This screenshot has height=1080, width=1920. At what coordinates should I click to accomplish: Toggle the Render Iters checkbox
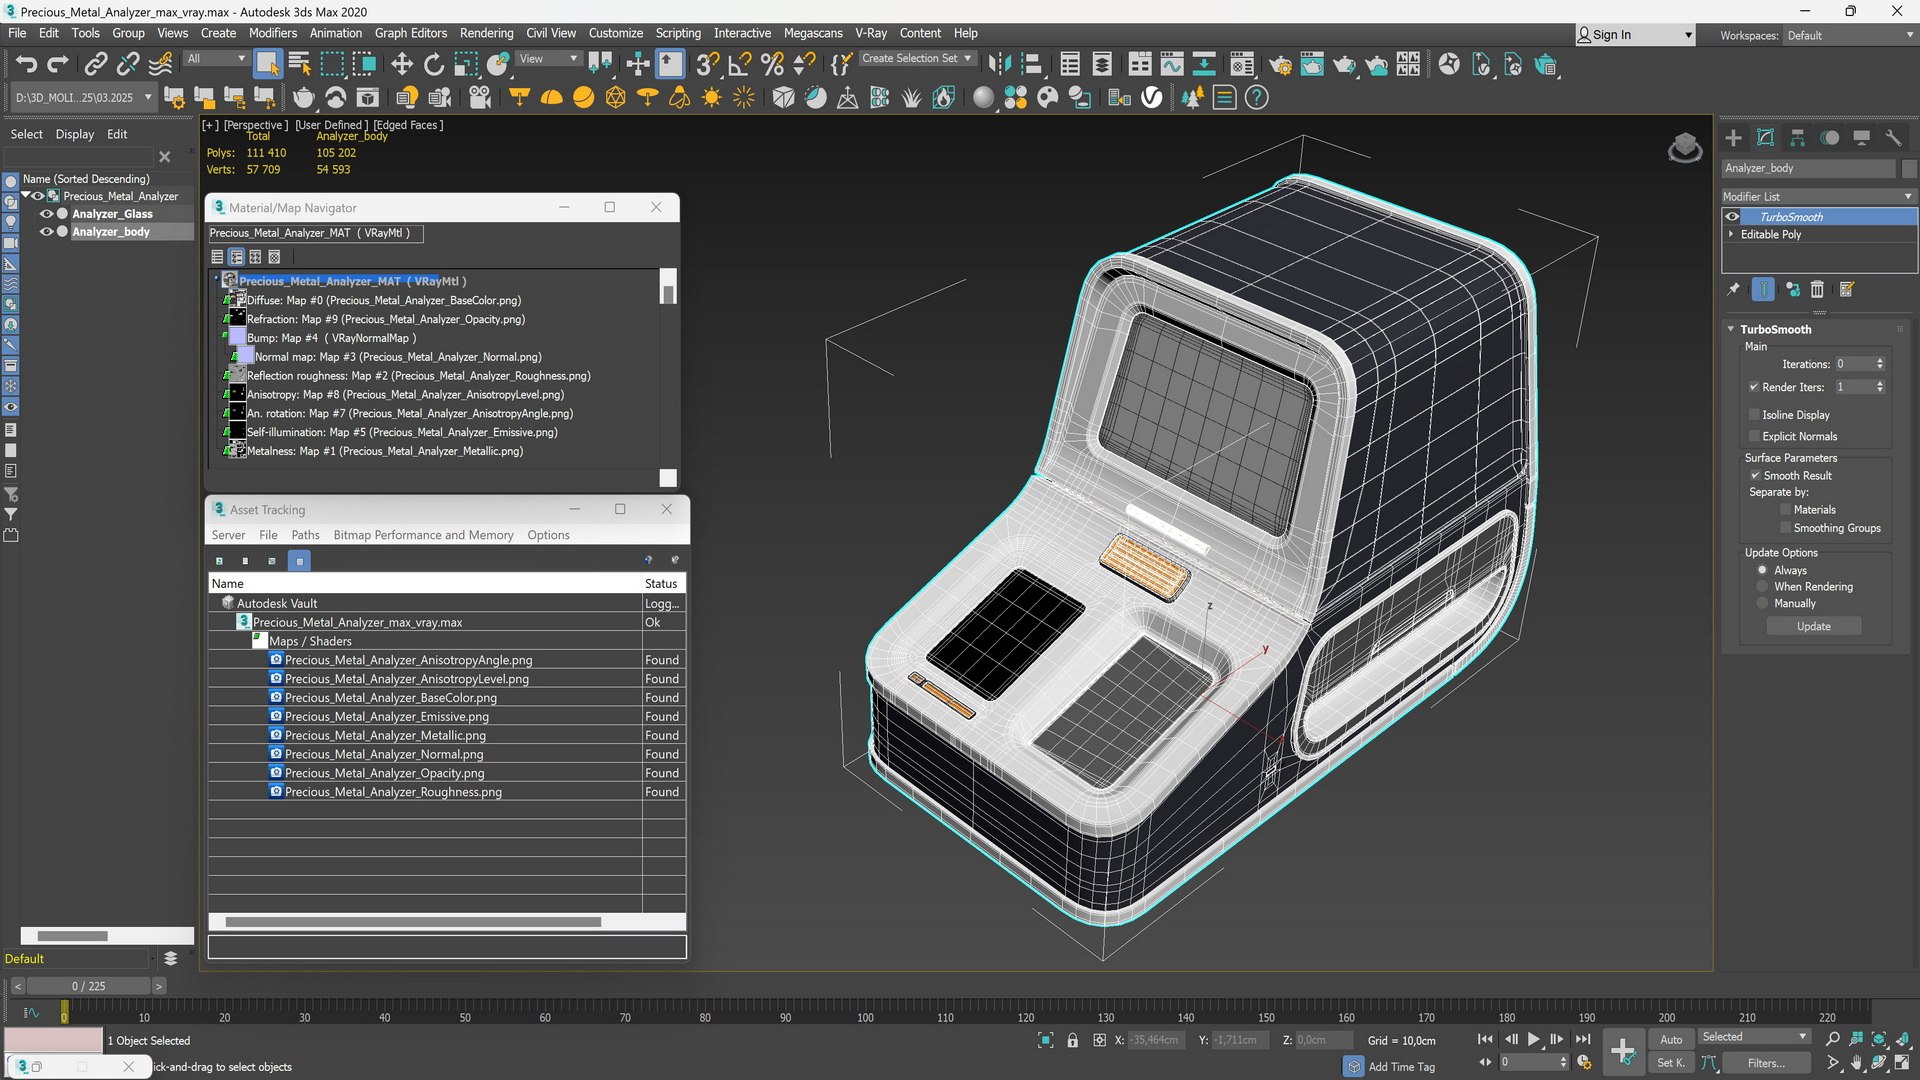coord(1754,387)
